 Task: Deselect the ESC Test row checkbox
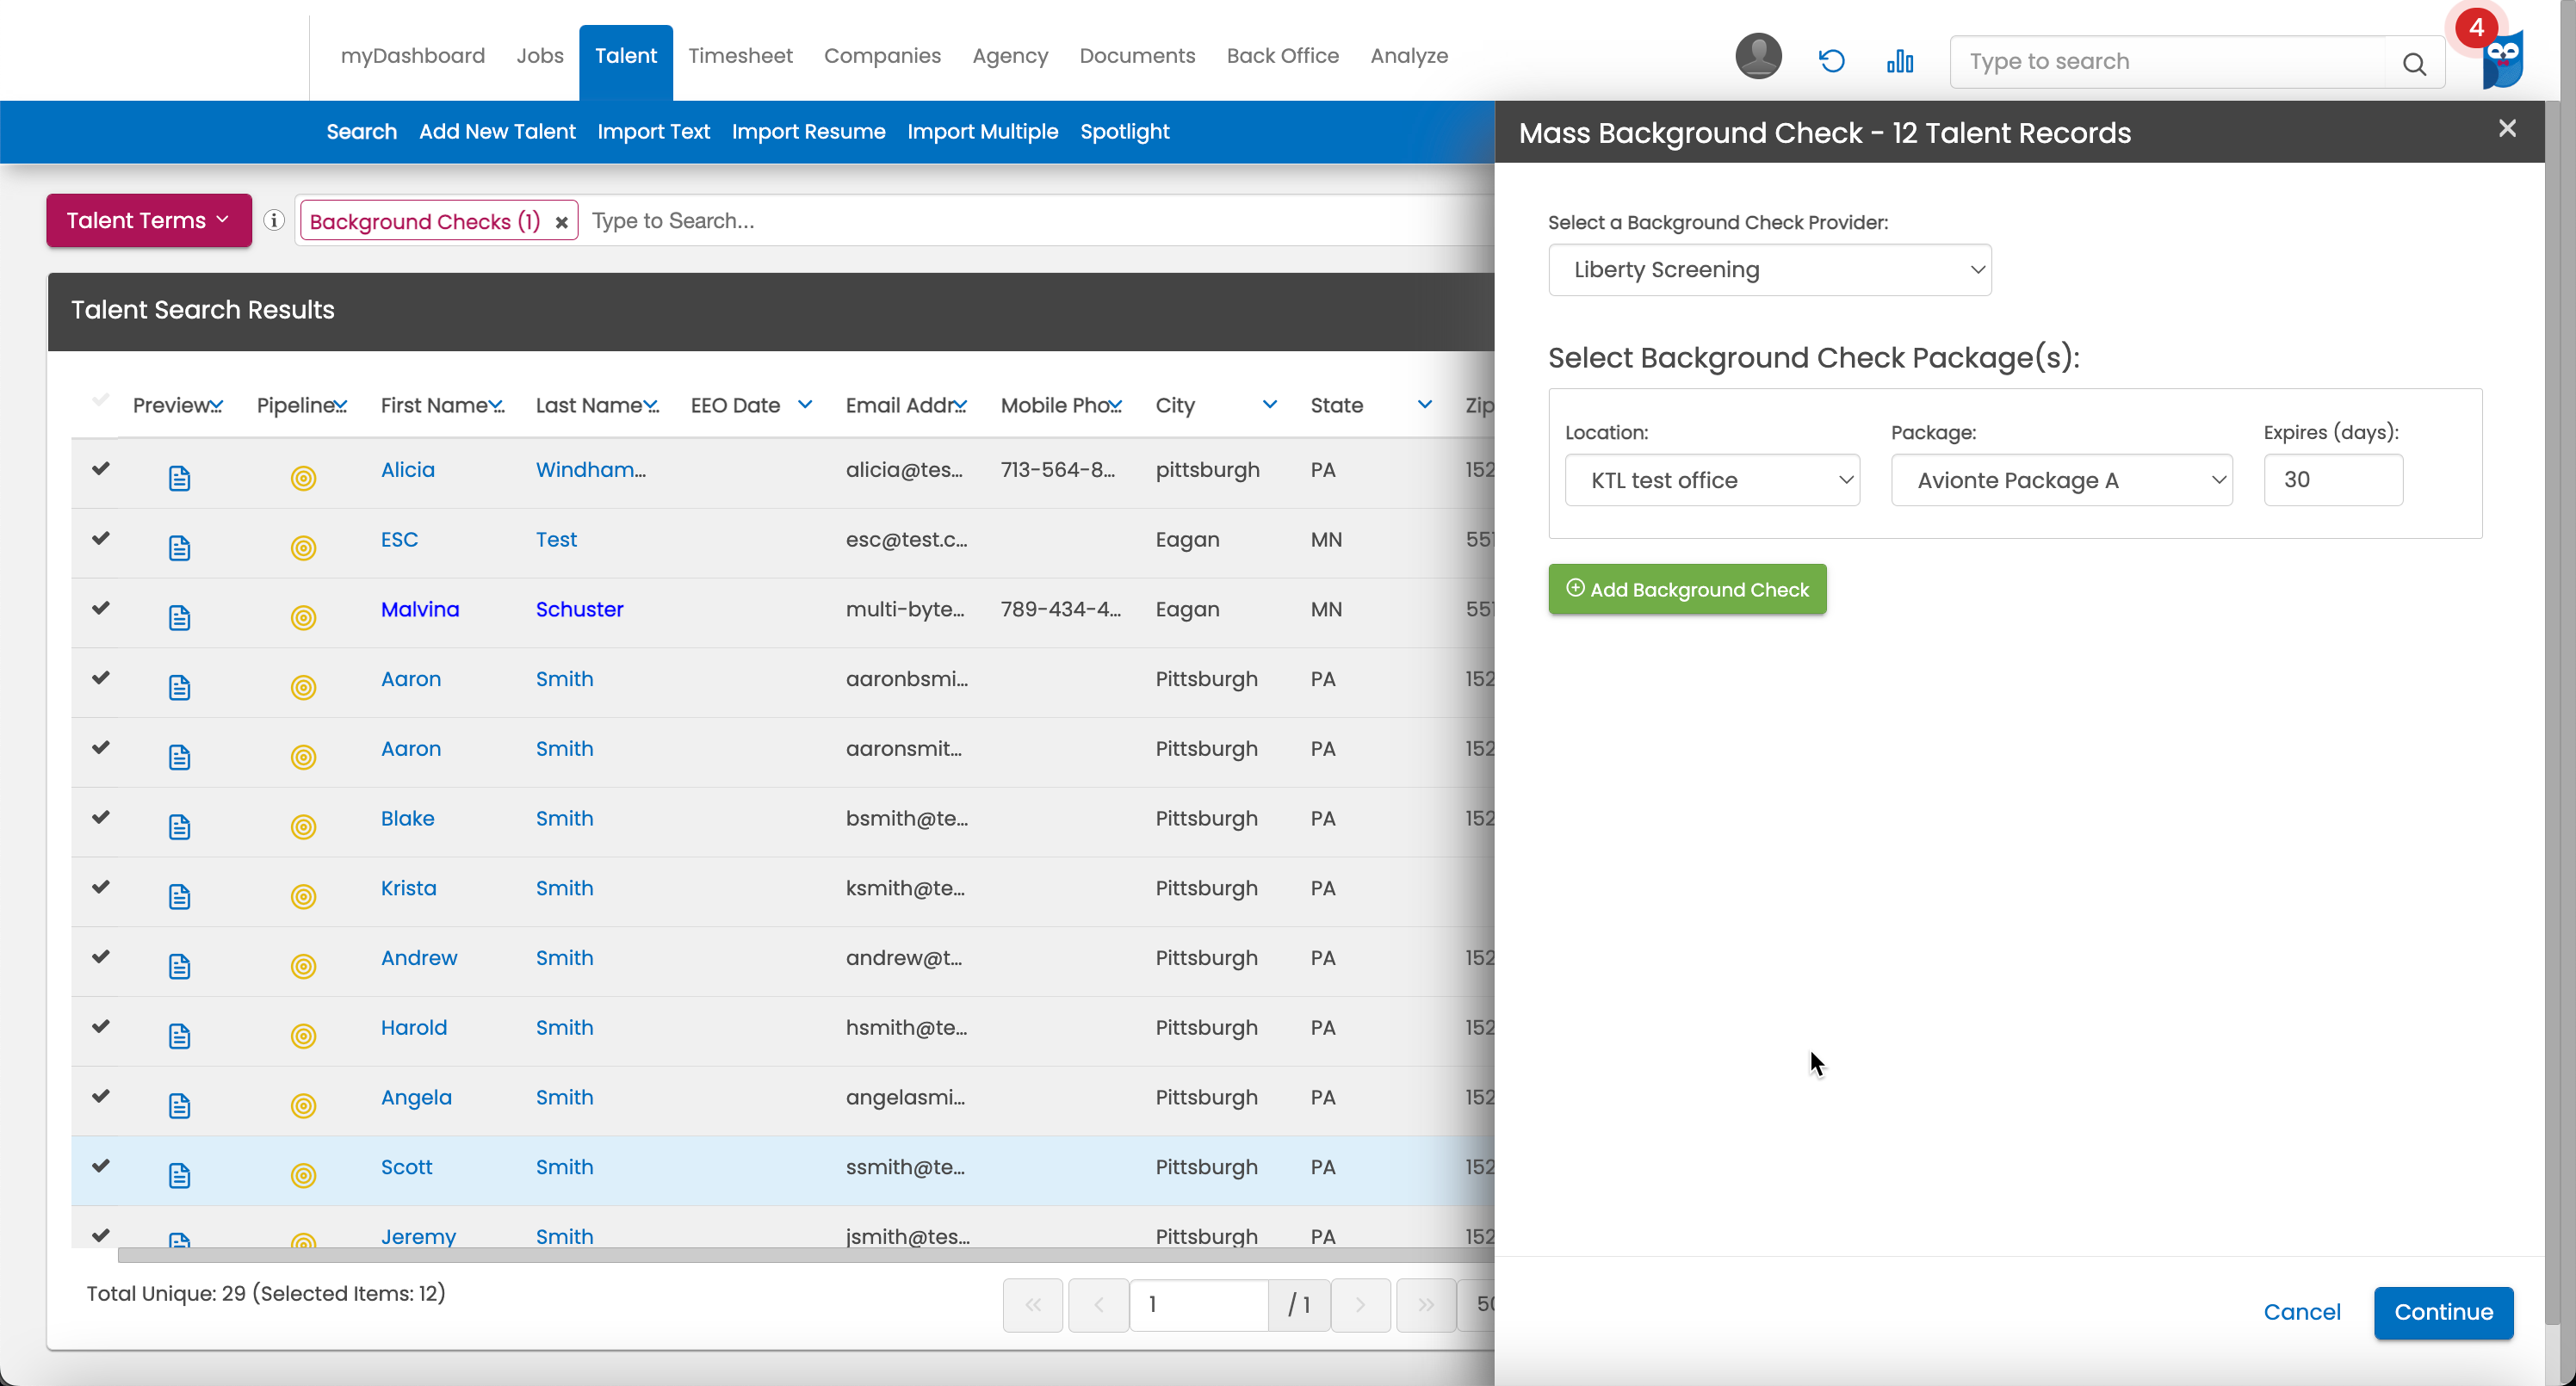tap(100, 538)
